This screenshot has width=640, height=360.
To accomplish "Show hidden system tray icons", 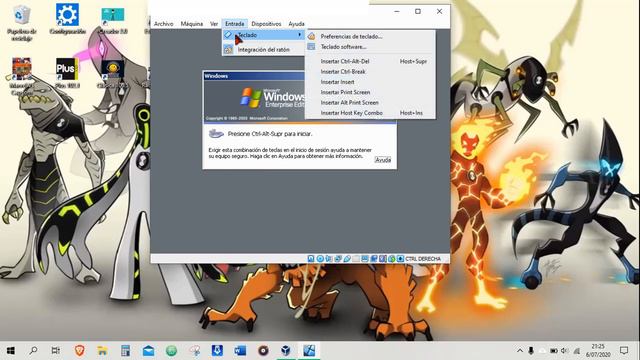I will coord(520,351).
